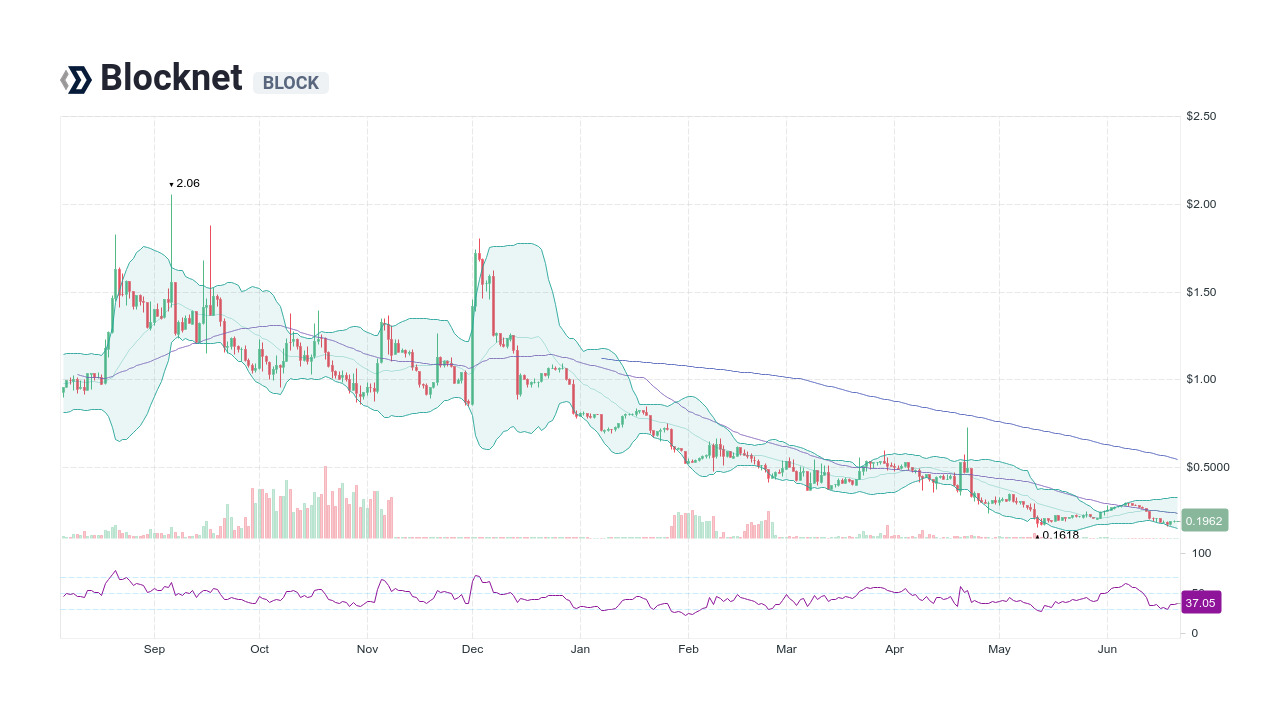Click the May date axis label
The width and height of the screenshot is (1280, 720).
pos(999,649)
